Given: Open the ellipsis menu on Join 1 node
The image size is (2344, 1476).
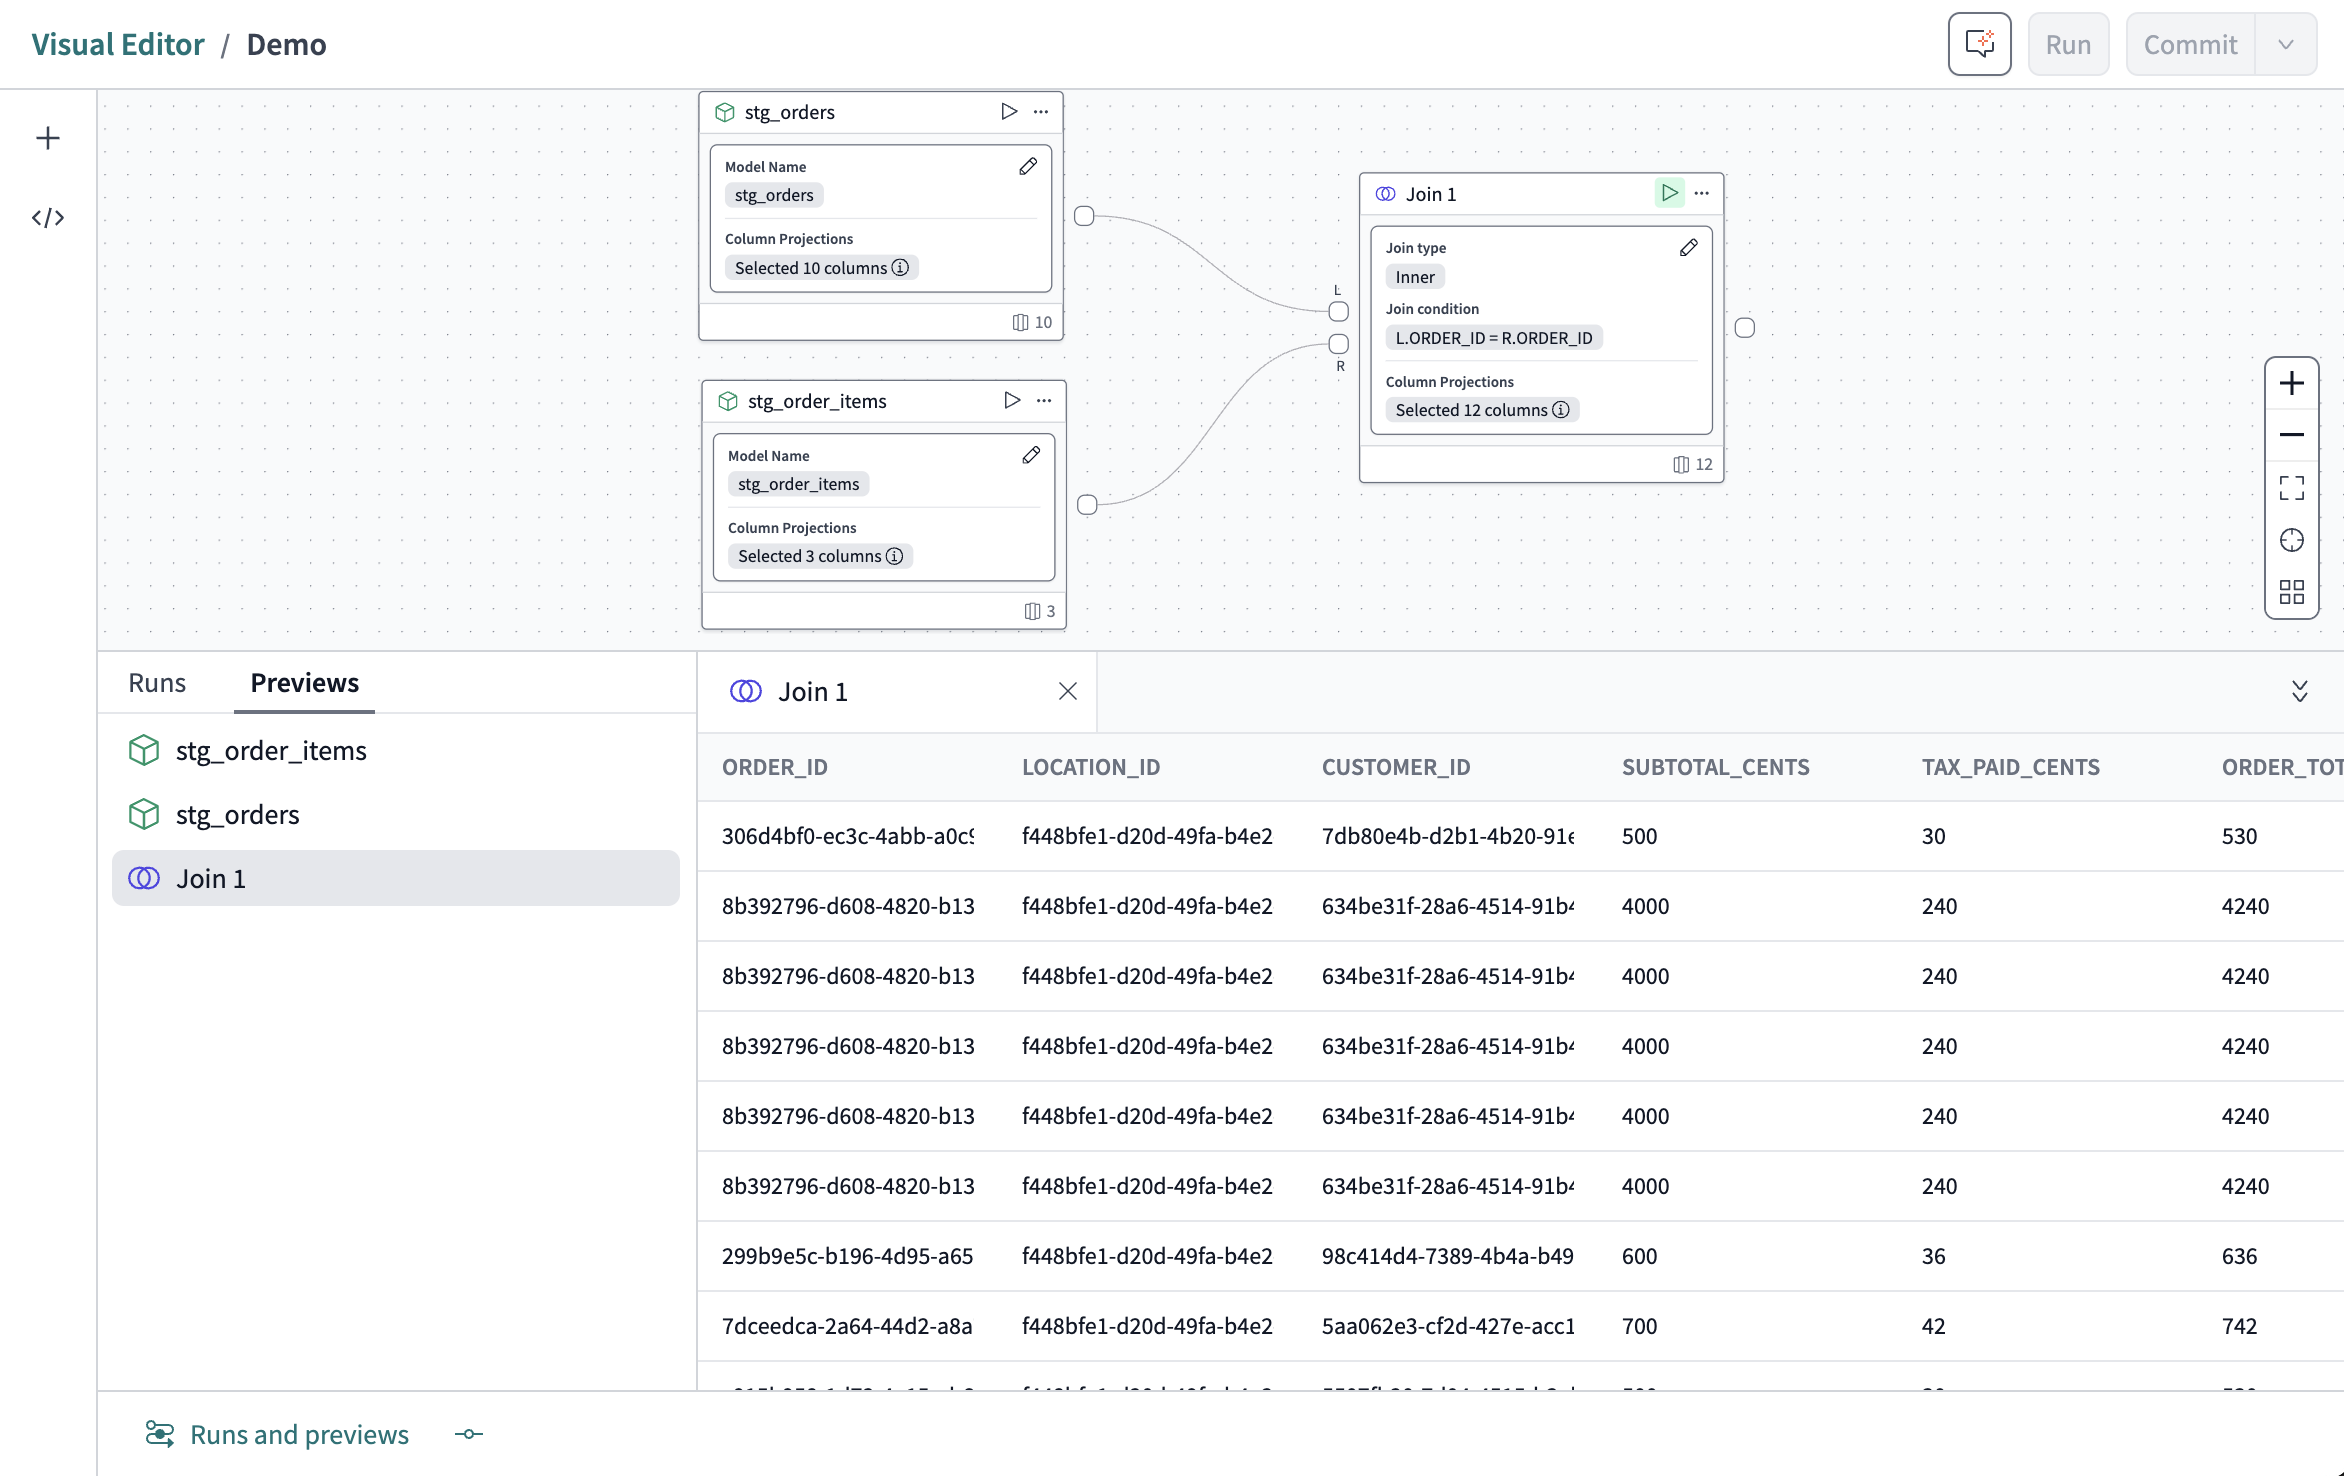Looking at the screenshot, I should point(1702,193).
